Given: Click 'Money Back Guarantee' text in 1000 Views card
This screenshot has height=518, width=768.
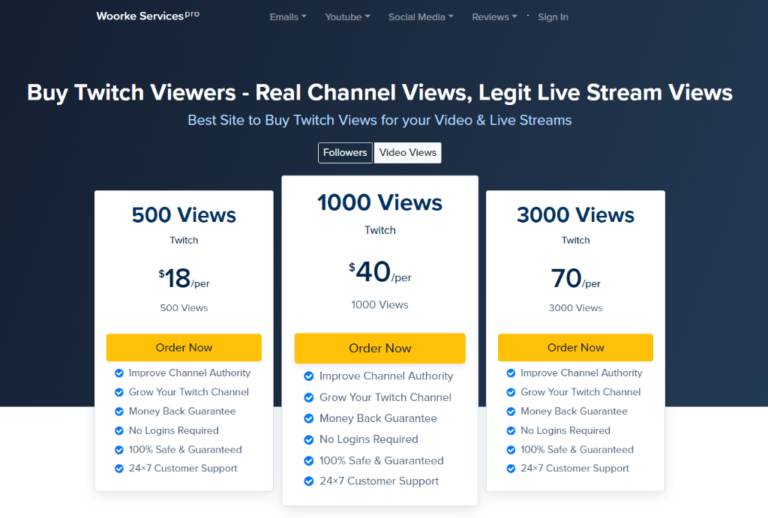Looking at the screenshot, I should 378,419.
